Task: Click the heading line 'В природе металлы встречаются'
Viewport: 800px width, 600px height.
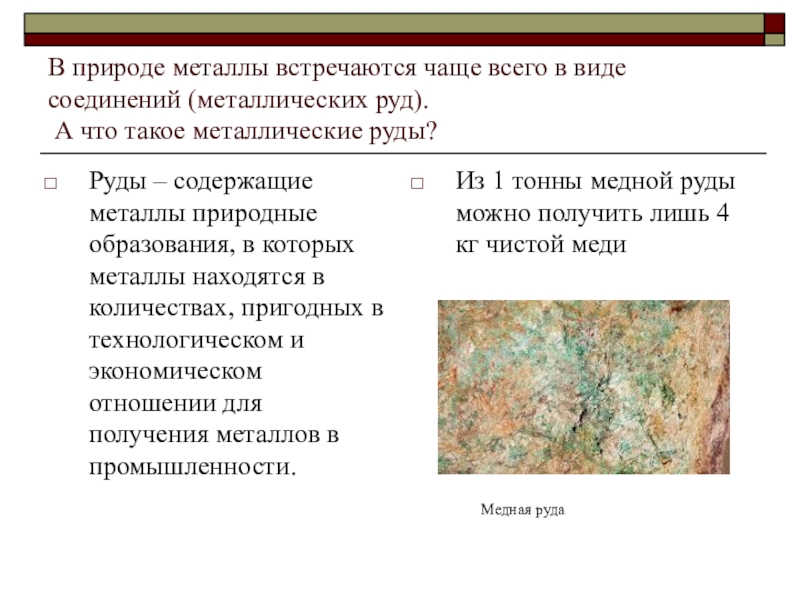Action: [337, 68]
